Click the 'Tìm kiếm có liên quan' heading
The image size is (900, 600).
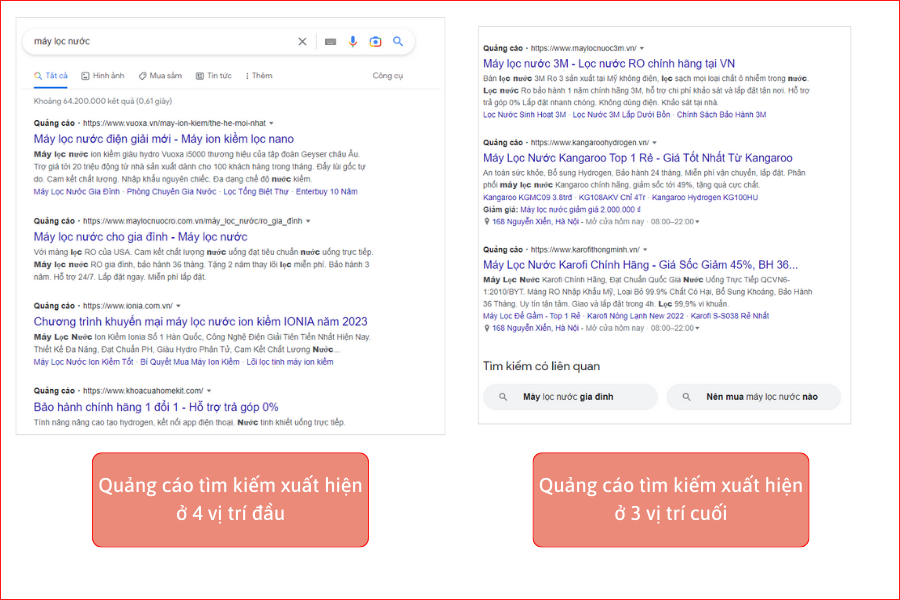click(541, 366)
